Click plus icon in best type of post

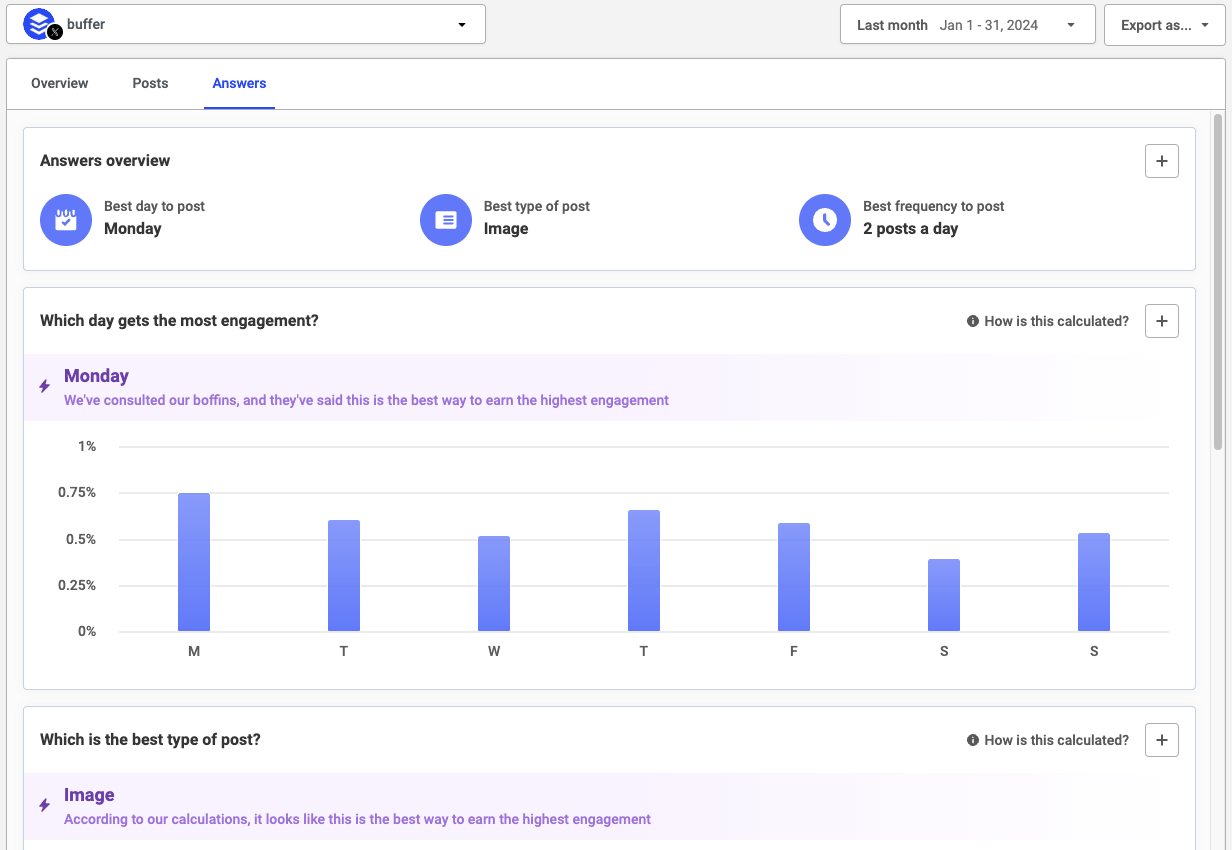click(1161, 740)
